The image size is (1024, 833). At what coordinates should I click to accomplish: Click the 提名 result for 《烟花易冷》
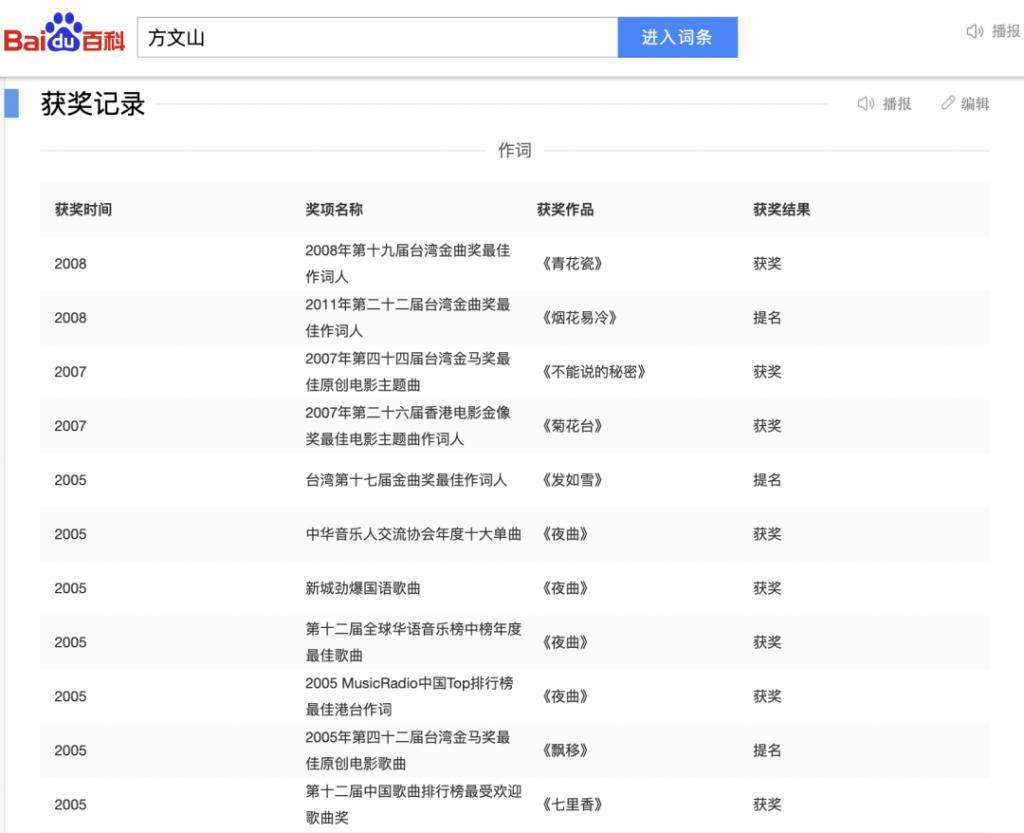coord(767,318)
